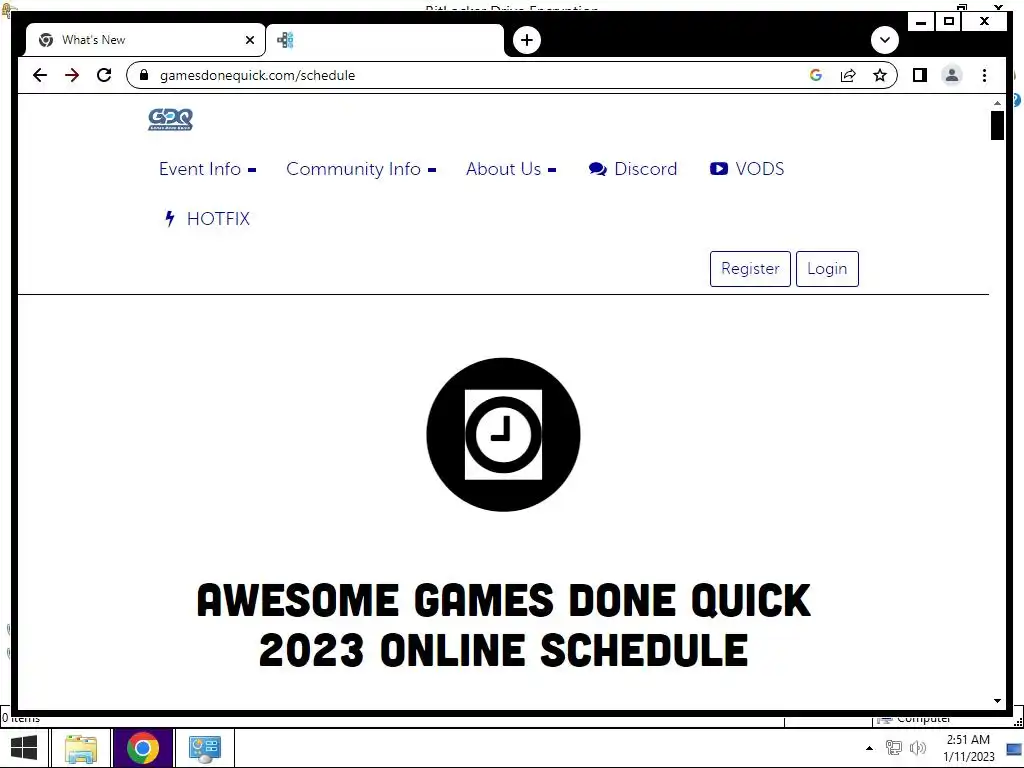Viewport: 1024px width, 768px height.
Task: Click the page scrollbar up arrow
Action: 997,103
